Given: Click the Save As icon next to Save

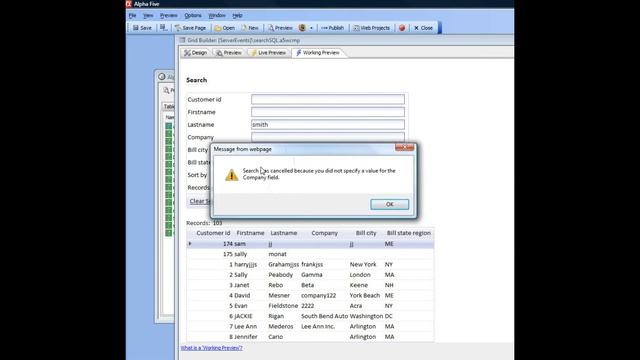Looking at the screenshot, I should pyautogui.click(x=163, y=28).
